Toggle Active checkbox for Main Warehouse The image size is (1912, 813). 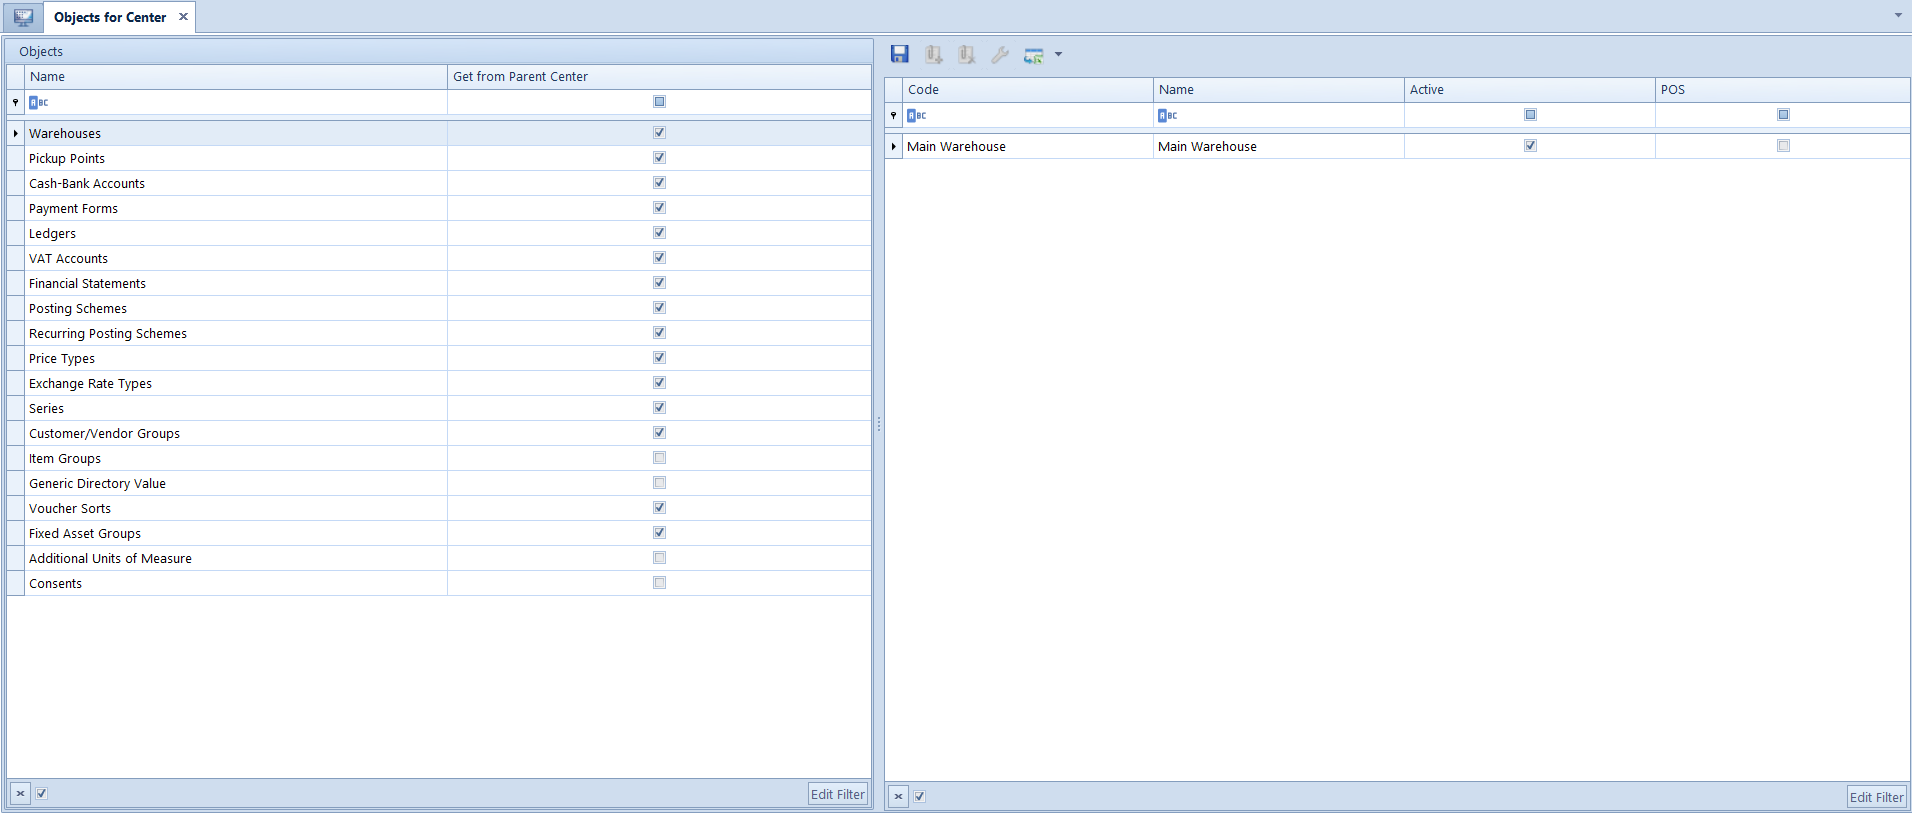coord(1530,145)
